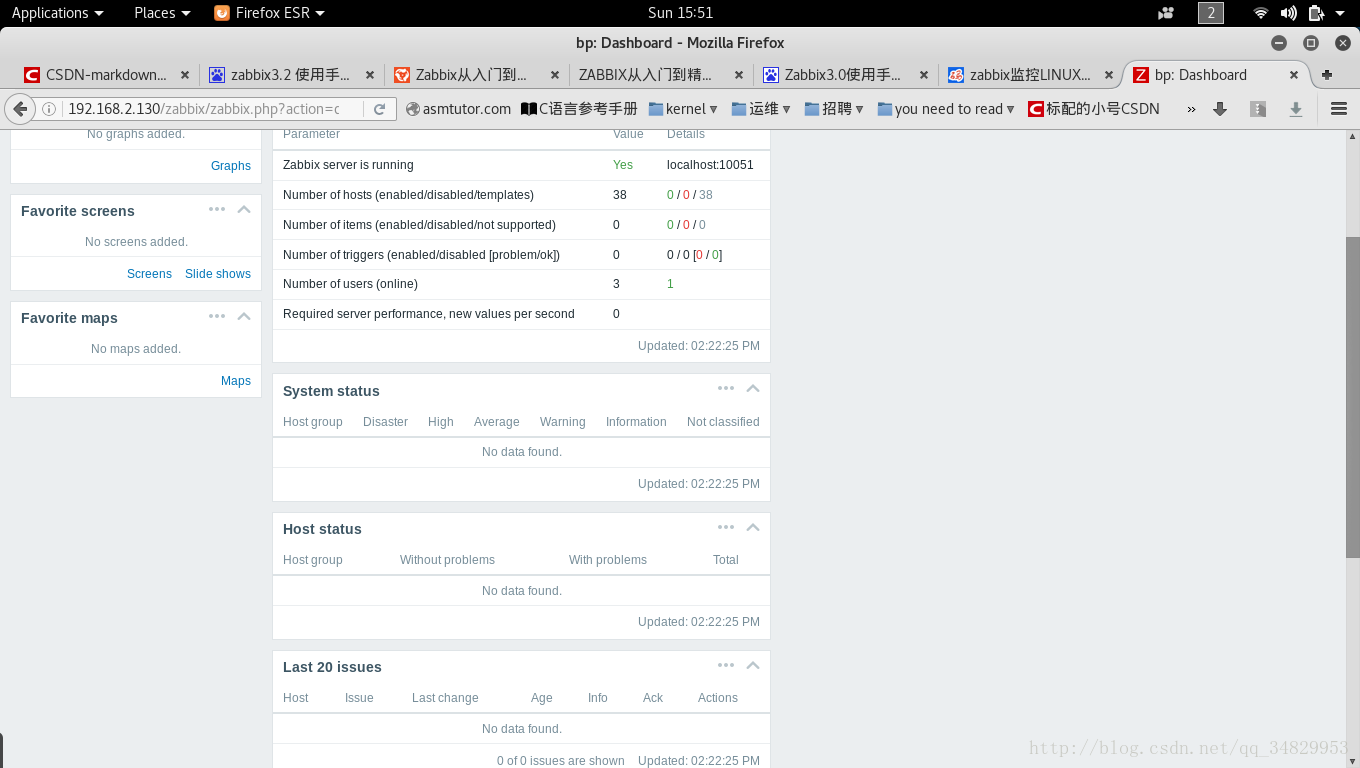Image resolution: width=1360 pixels, height=768 pixels.
Task: Click the Ack column header in issues
Action: pyautogui.click(x=653, y=698)
